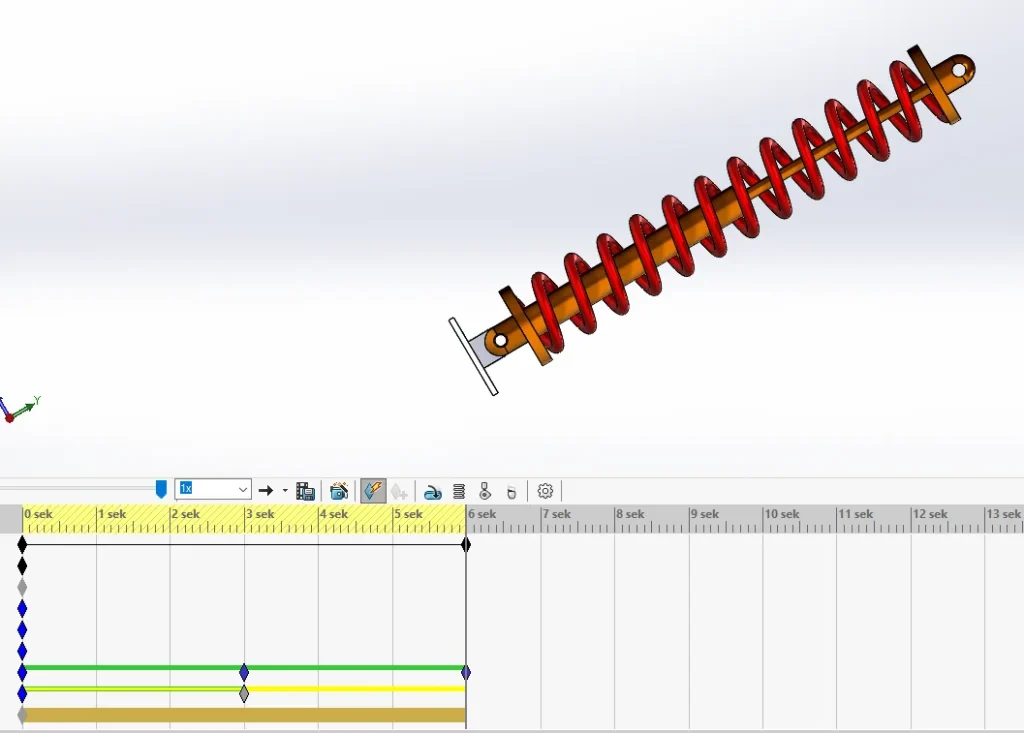Click the Spring icon in motion toolbar
This screenshot has width=1024, height=733.
click(x=459, y=491)
